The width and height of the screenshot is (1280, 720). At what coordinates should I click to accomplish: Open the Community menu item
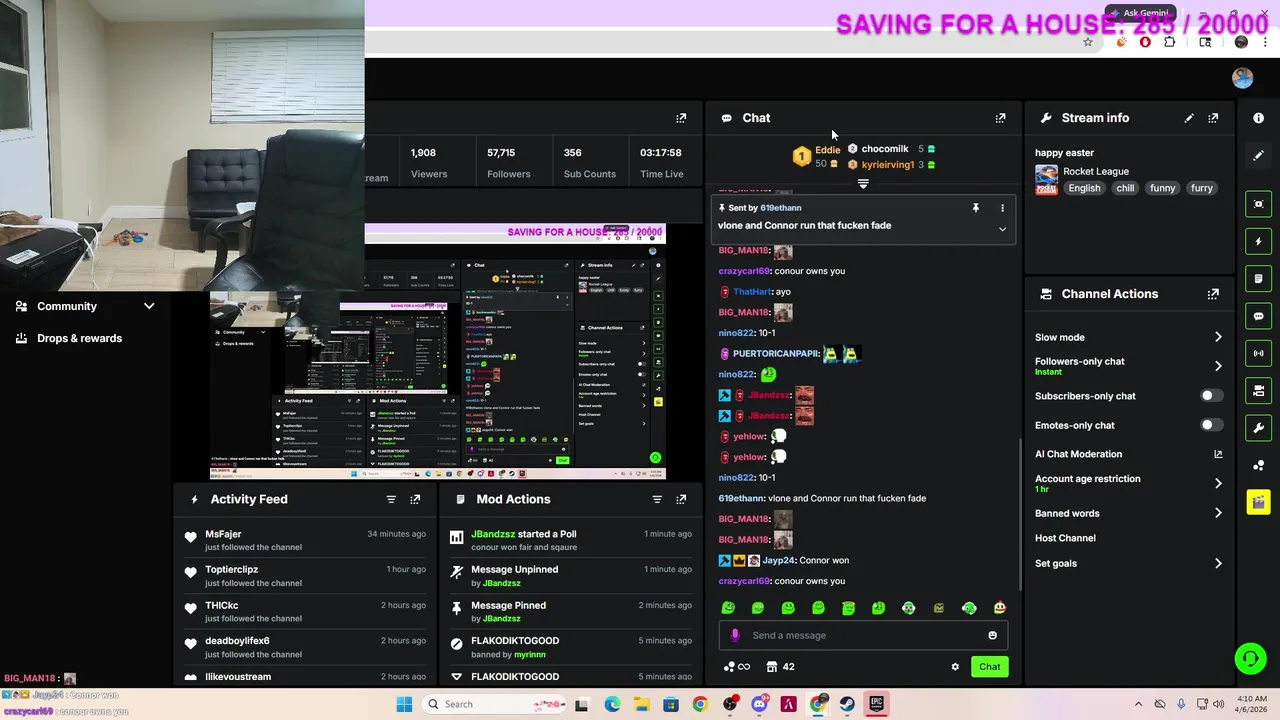67,306
